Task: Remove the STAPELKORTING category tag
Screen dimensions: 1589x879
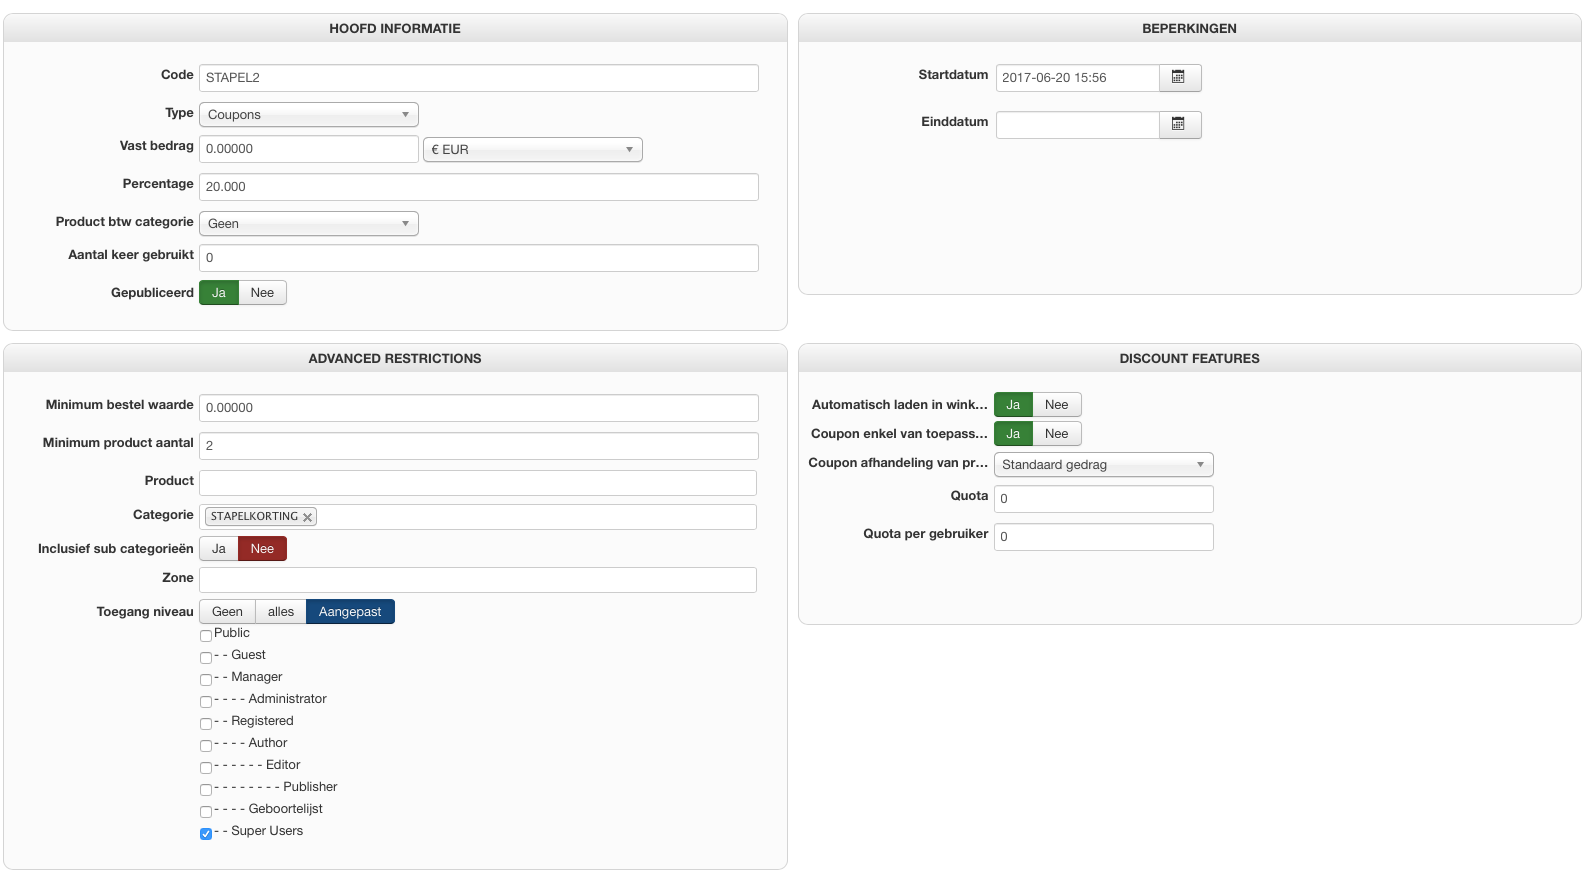Action: point(308,517)
